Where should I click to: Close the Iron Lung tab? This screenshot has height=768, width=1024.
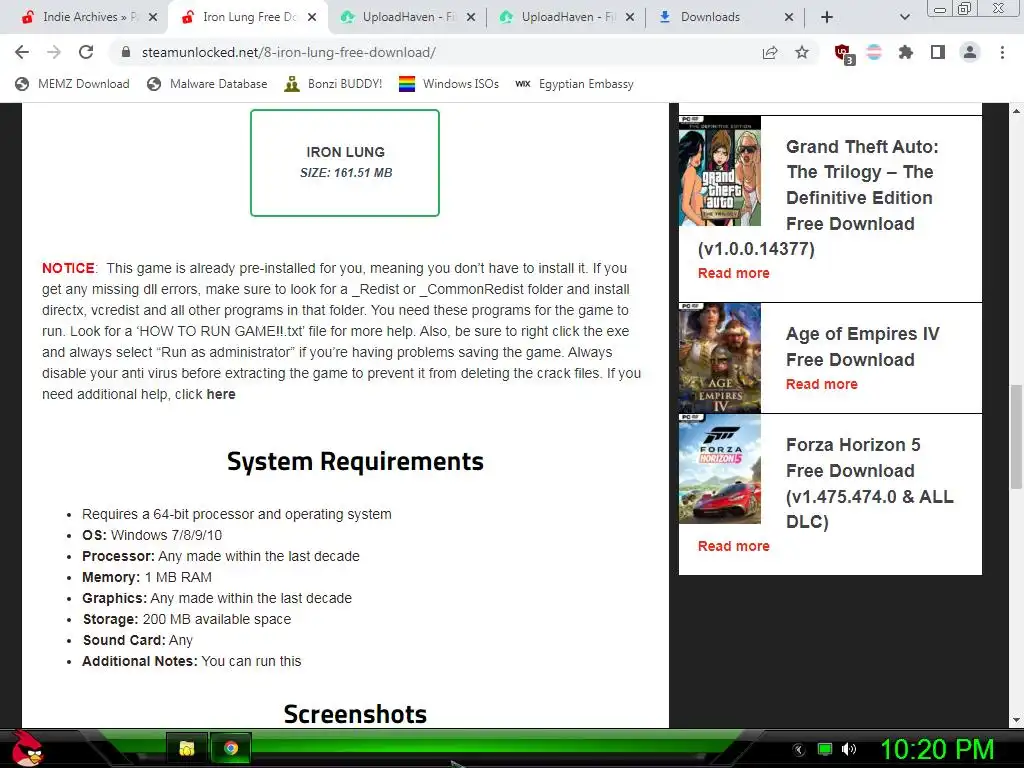[312, 17]
